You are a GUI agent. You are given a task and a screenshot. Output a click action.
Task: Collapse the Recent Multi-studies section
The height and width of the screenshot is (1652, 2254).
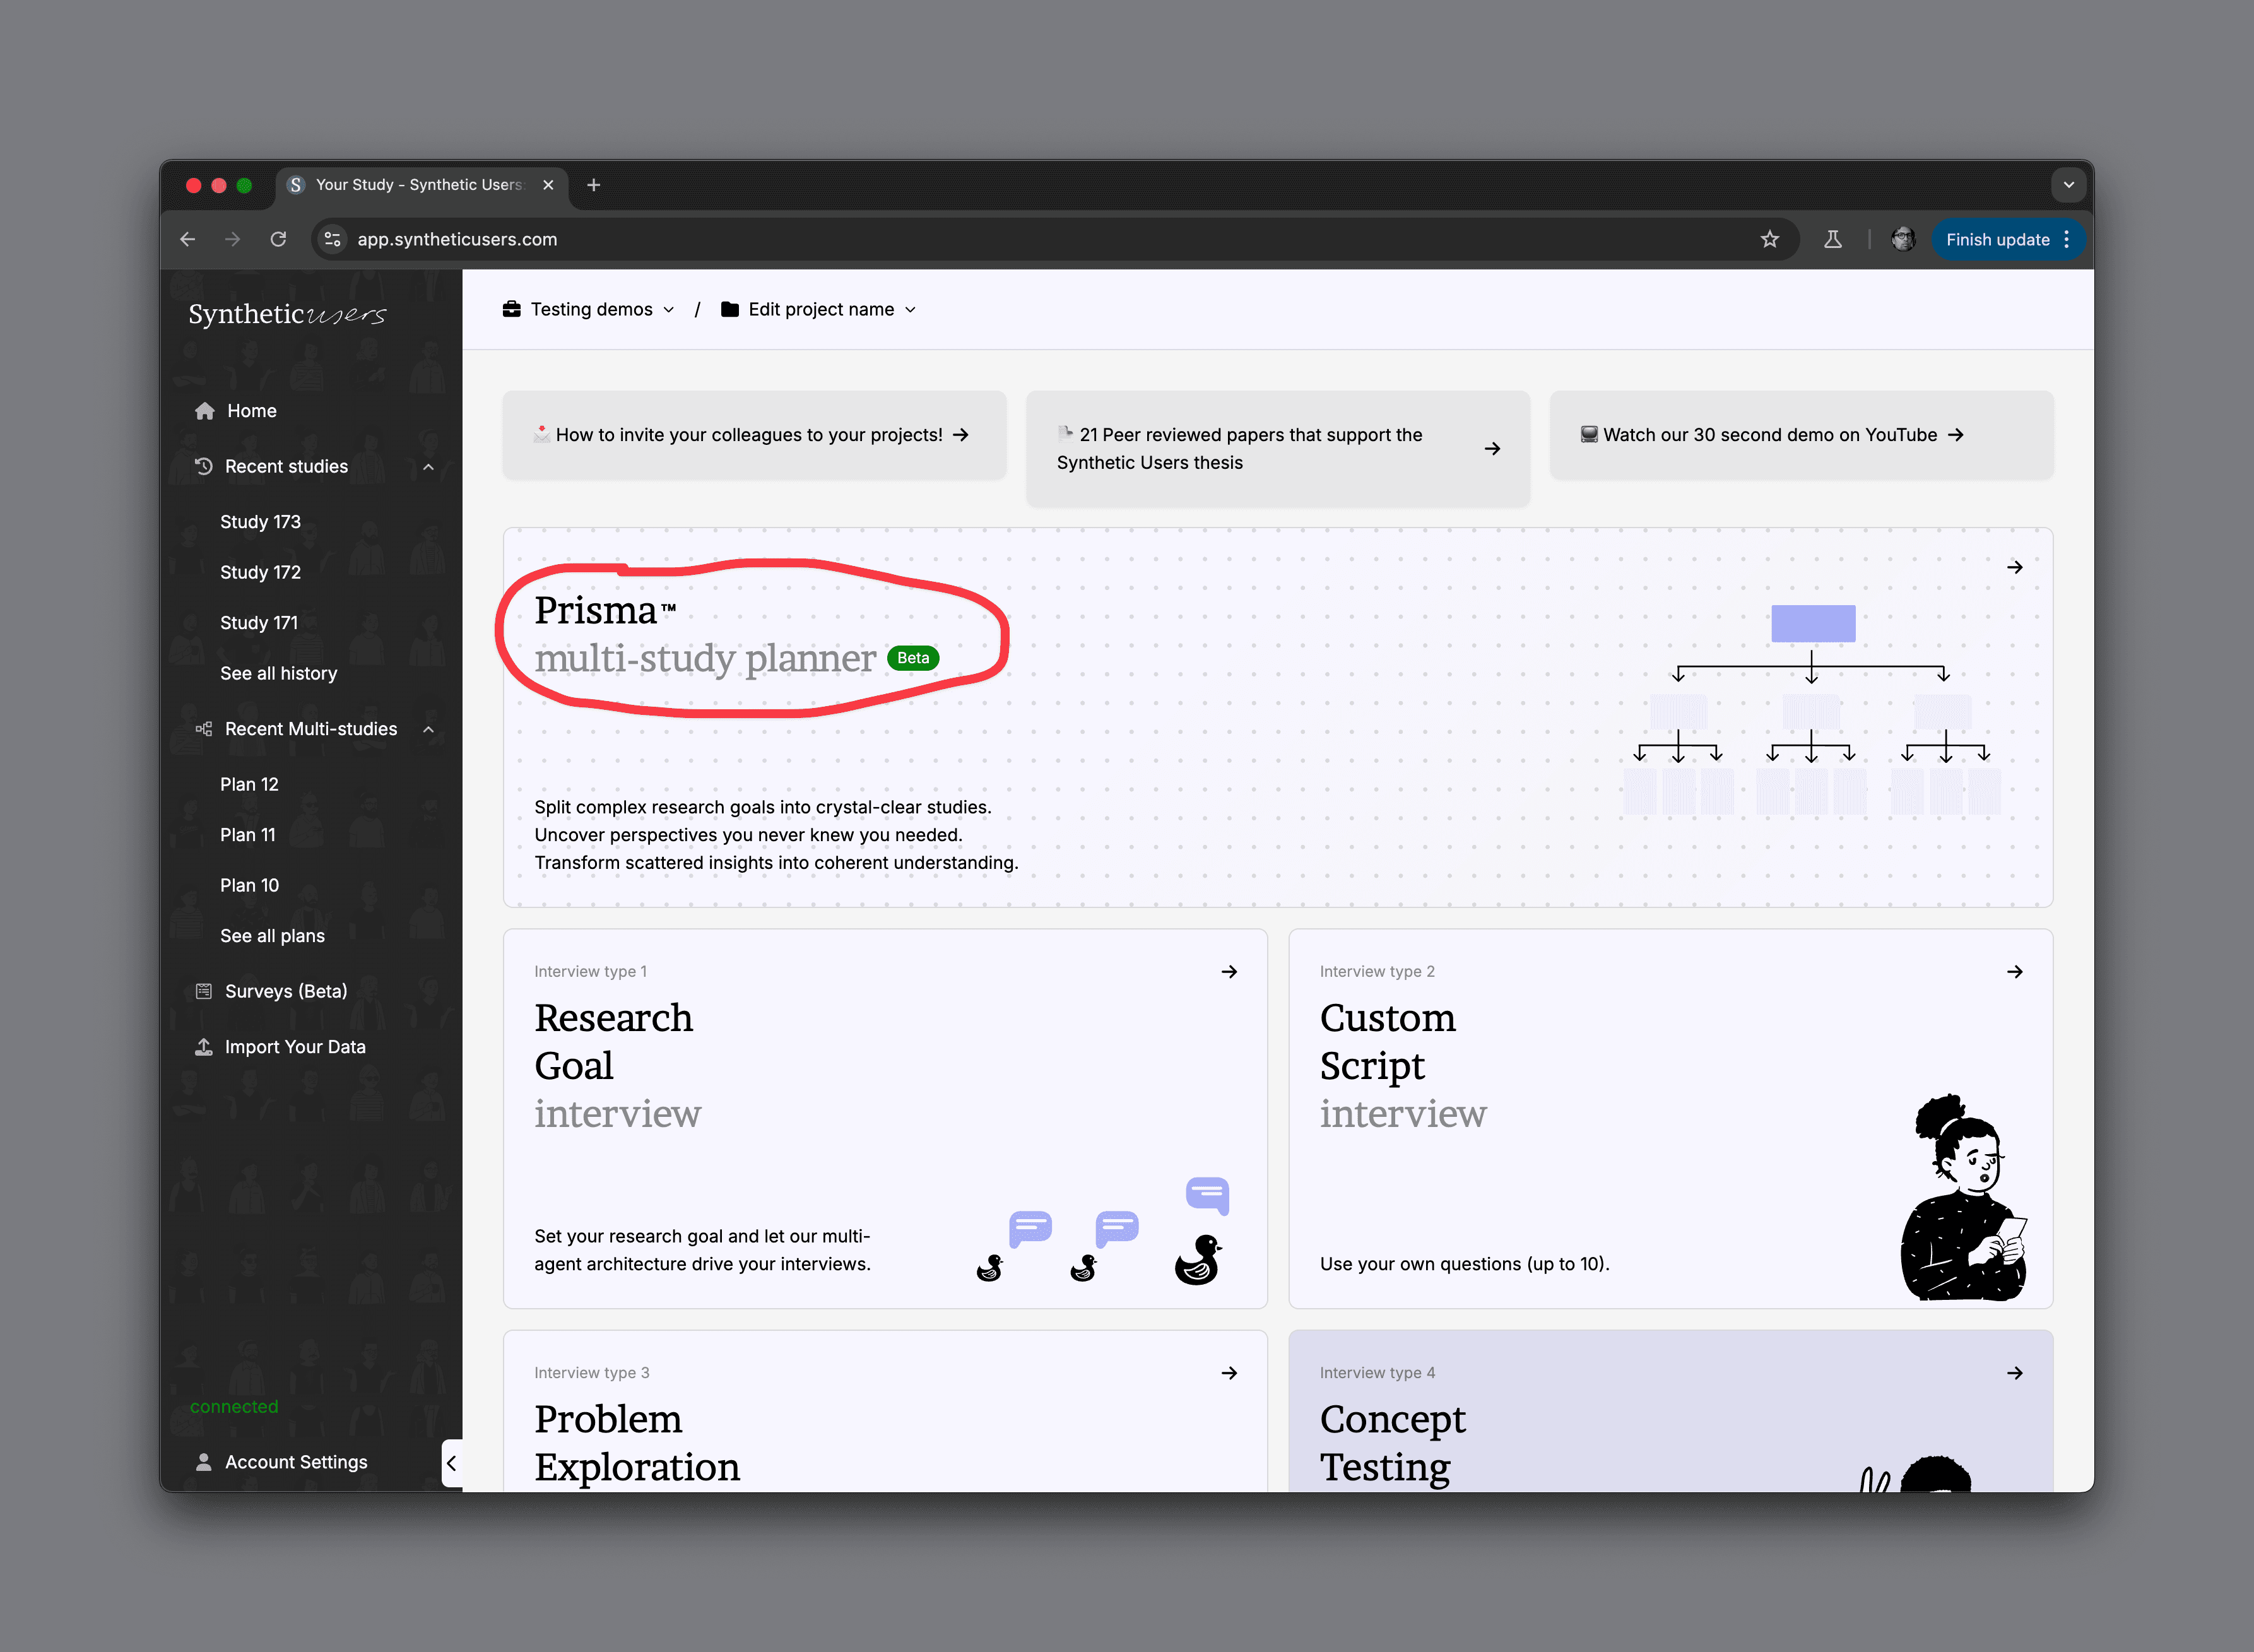click(x=429, y=729)
